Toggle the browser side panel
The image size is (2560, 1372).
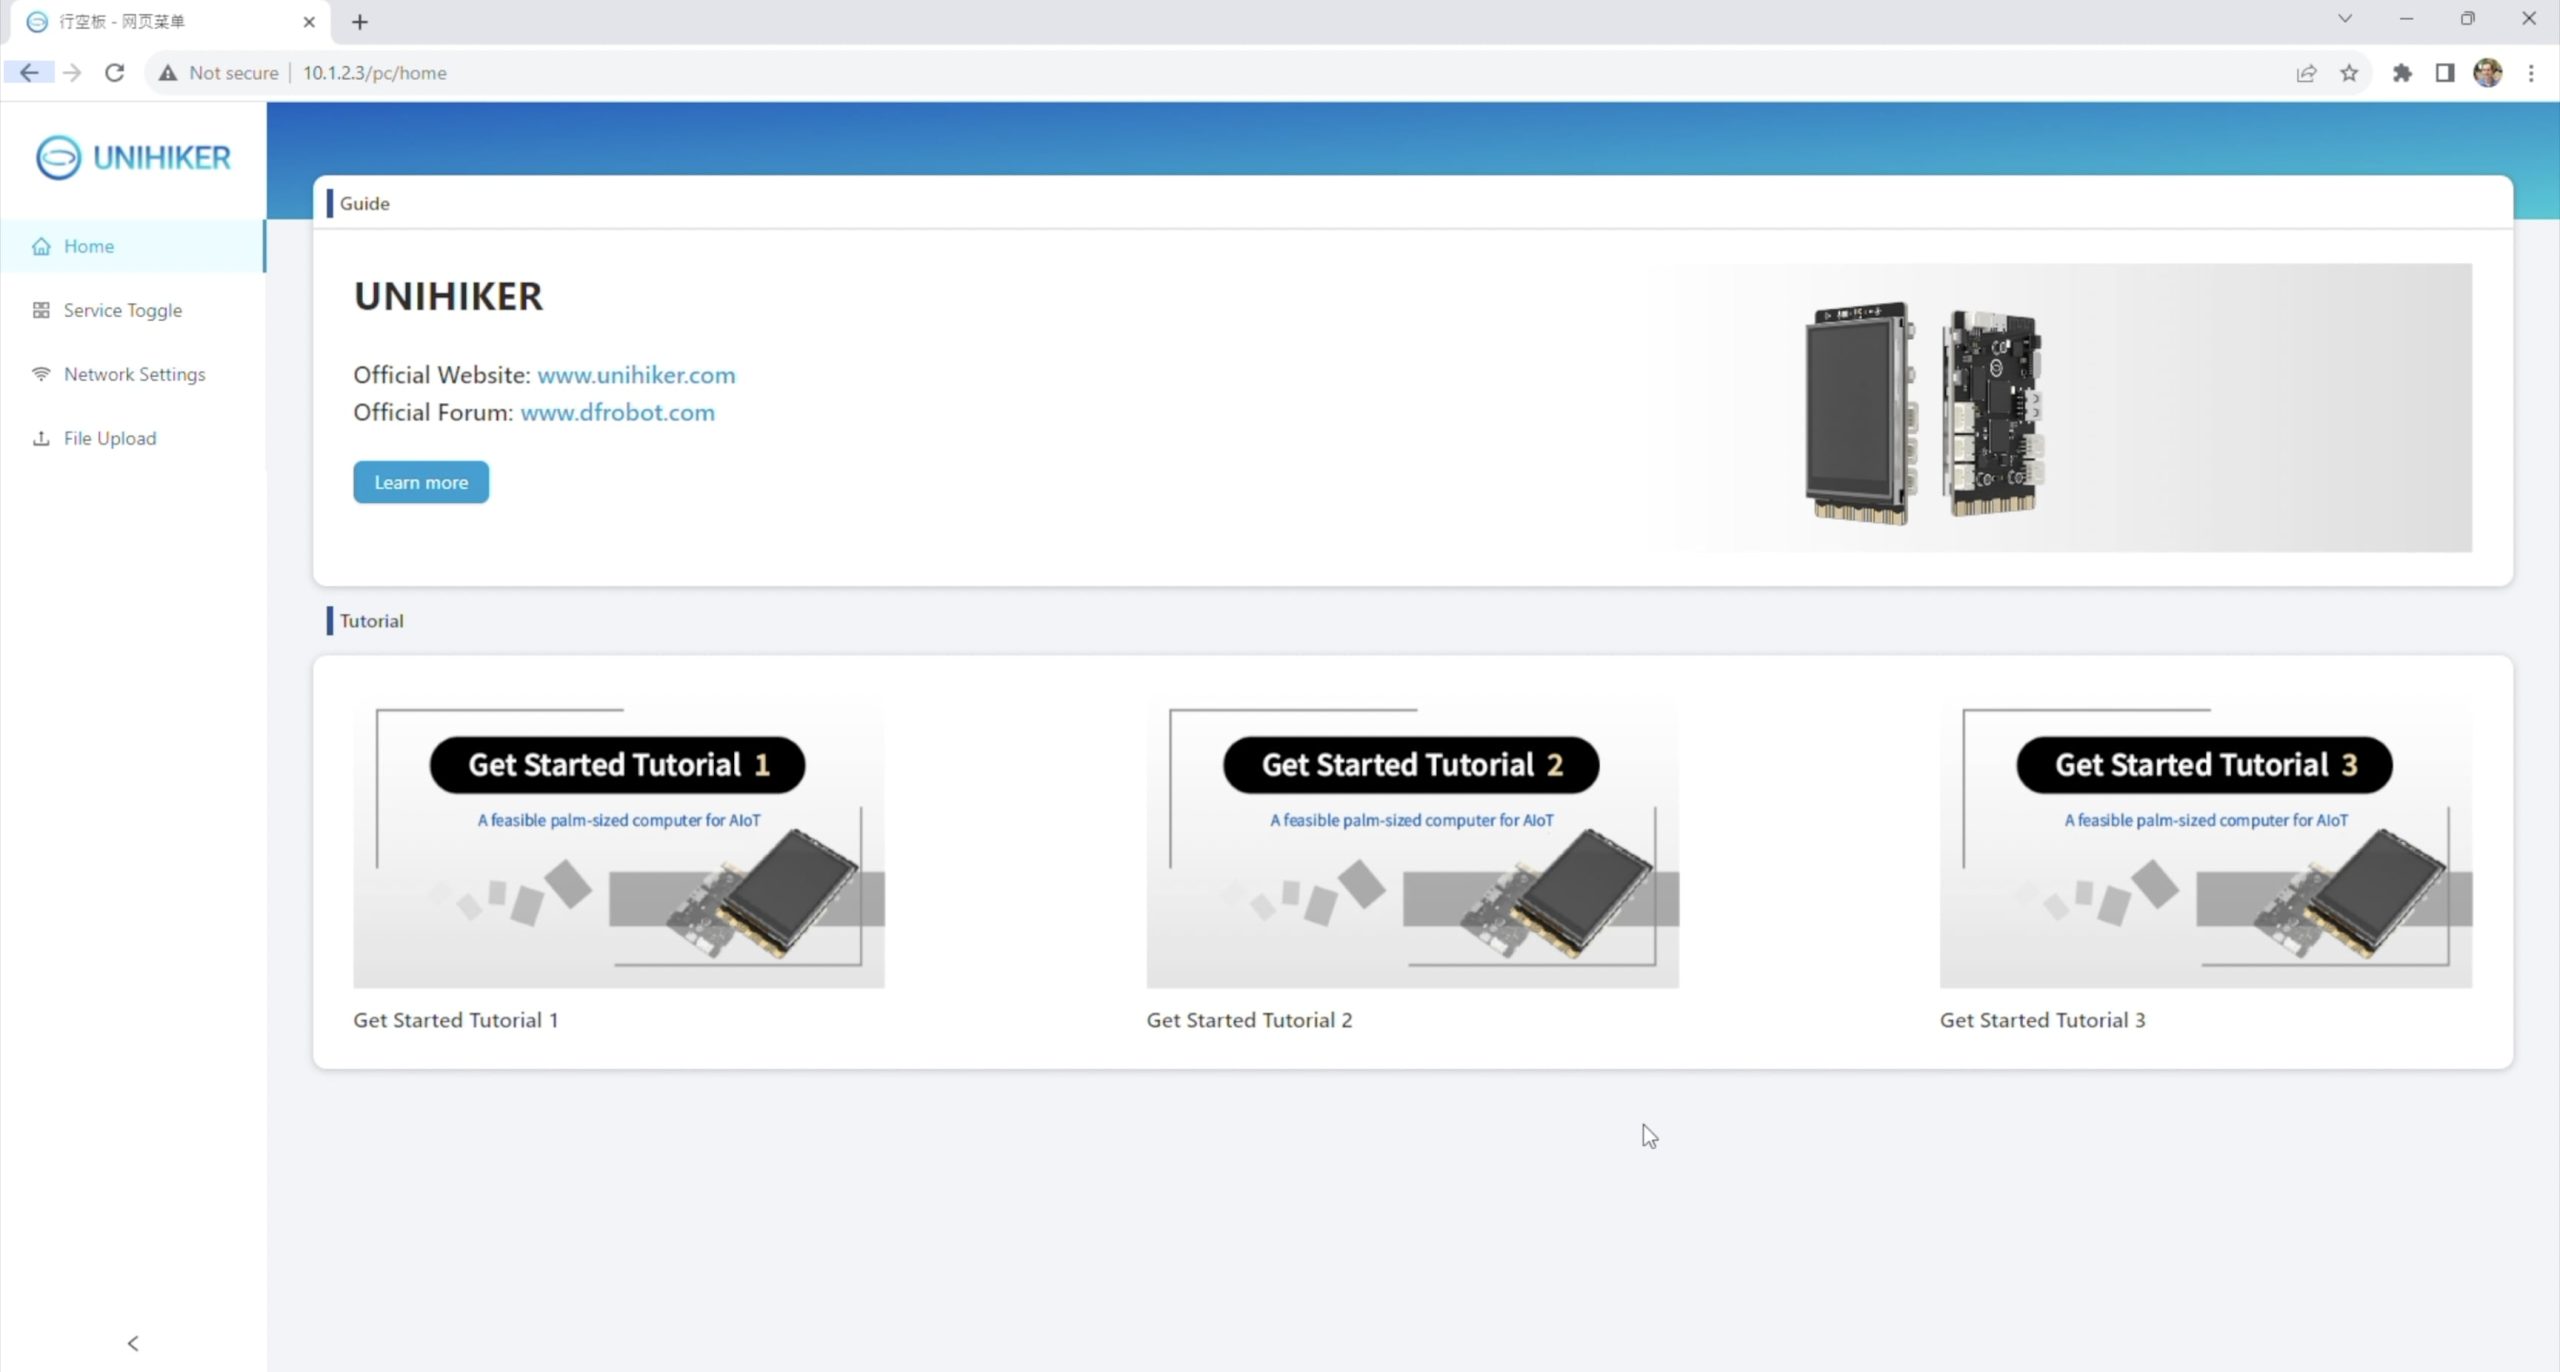[x=2444, y=73]
